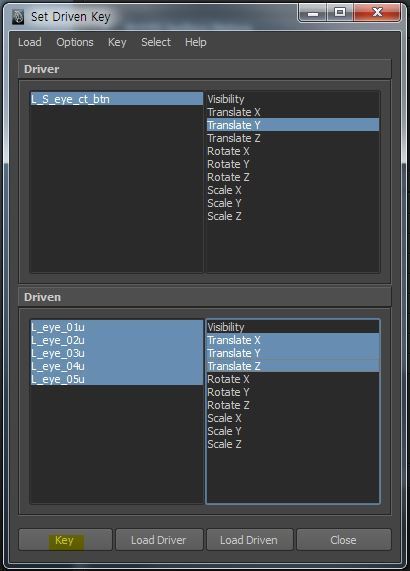Select Translate Z in the Driven attributes

tap(293, 366)
